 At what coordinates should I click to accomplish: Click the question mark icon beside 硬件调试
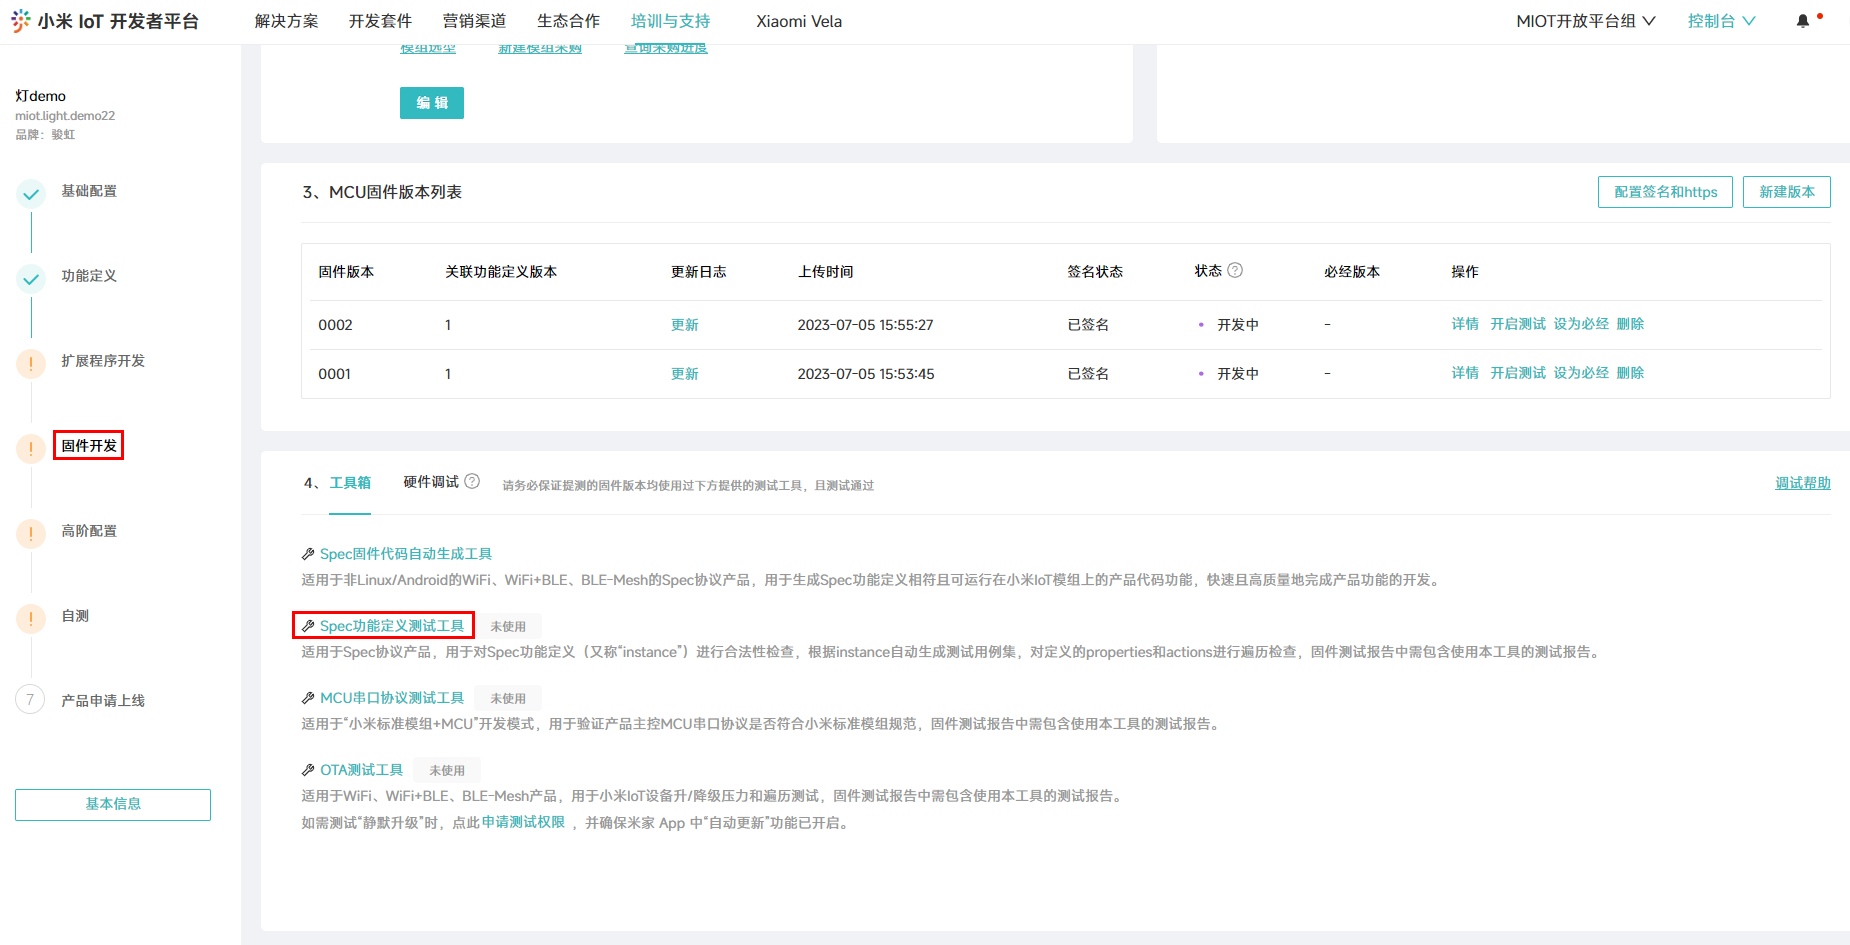coord(472,481)
